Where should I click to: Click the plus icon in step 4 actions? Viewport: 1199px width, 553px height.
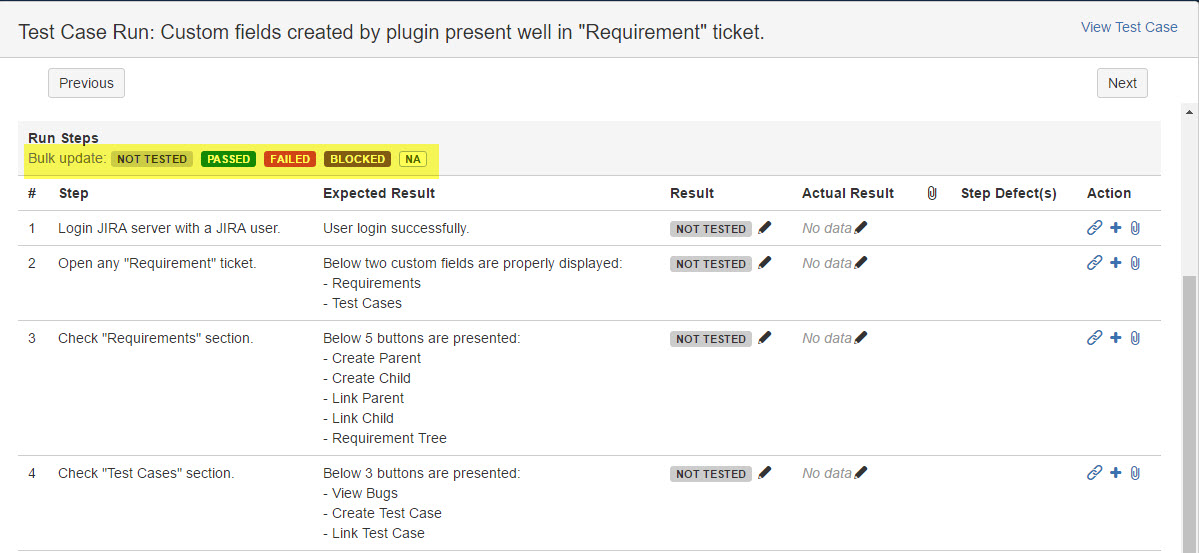click(1116, 473)
